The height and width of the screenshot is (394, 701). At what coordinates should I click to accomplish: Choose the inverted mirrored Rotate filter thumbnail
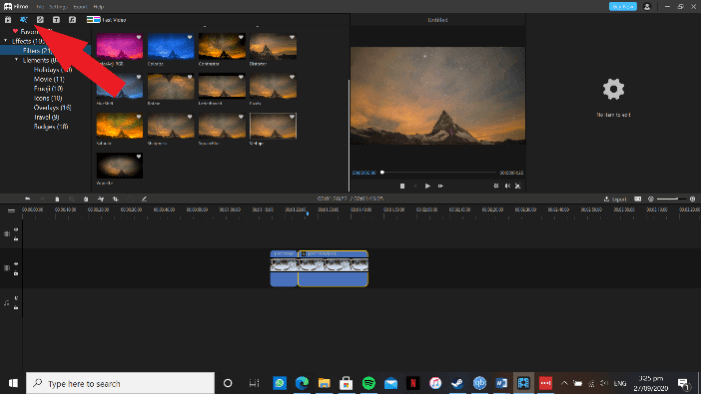coord(171,86)
